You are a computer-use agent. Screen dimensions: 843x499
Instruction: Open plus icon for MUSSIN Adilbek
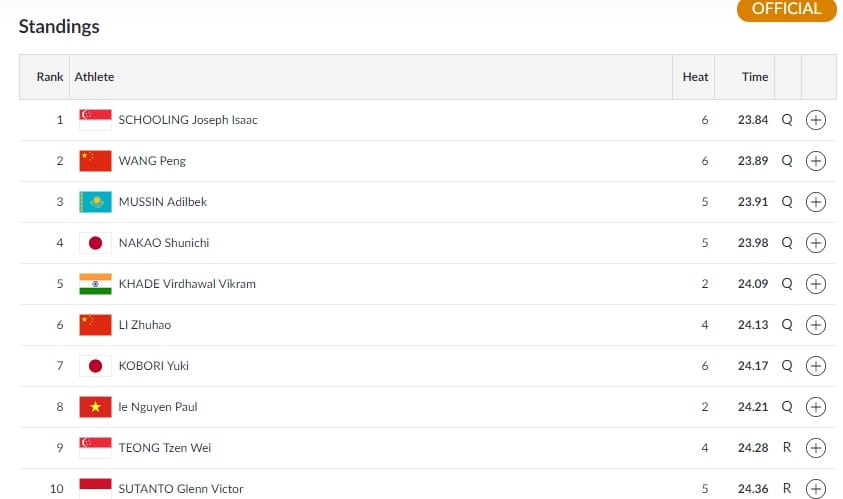coord(816,202)
